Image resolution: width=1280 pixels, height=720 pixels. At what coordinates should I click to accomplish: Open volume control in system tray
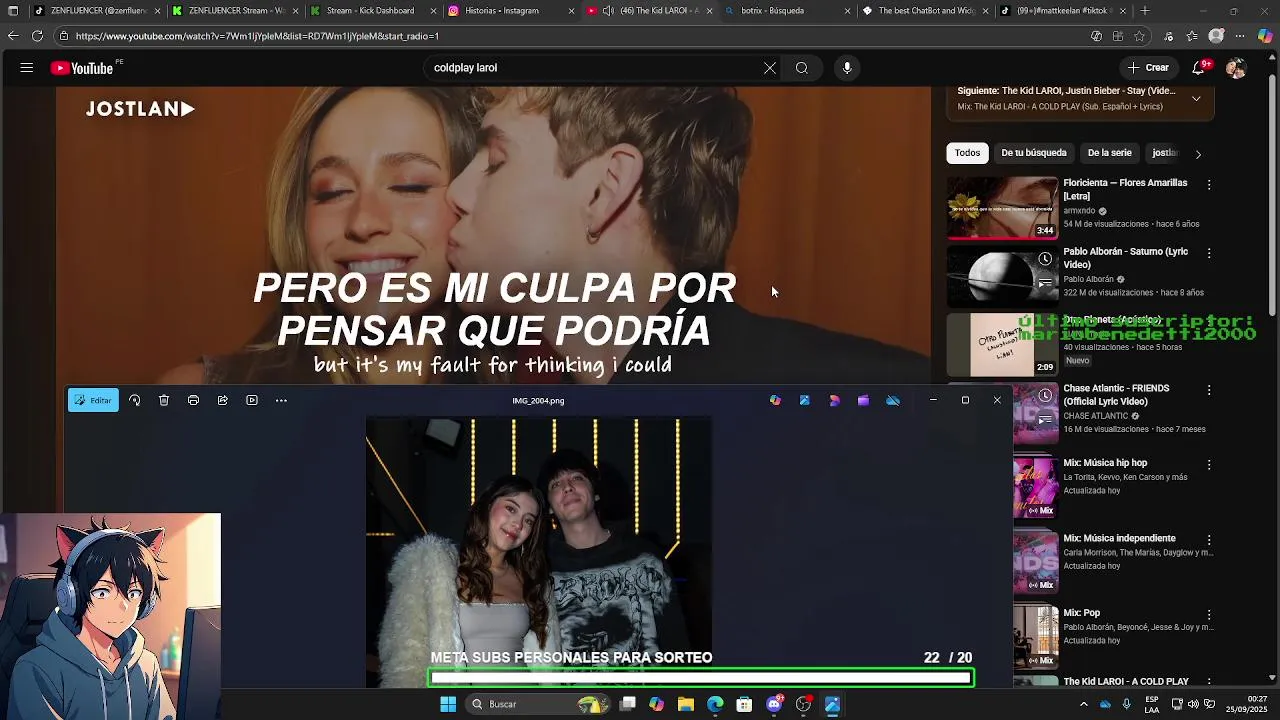(1193, 704)
